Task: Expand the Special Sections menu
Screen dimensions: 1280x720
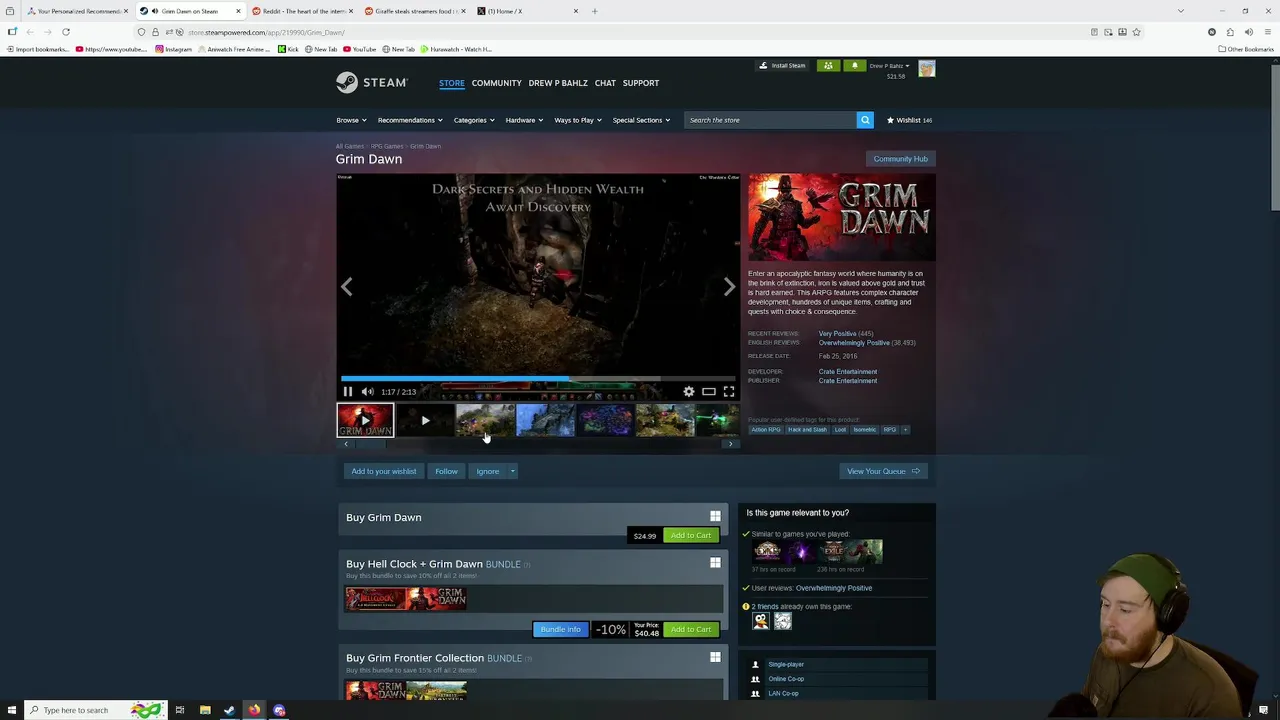Action: [x=641, y=120]
